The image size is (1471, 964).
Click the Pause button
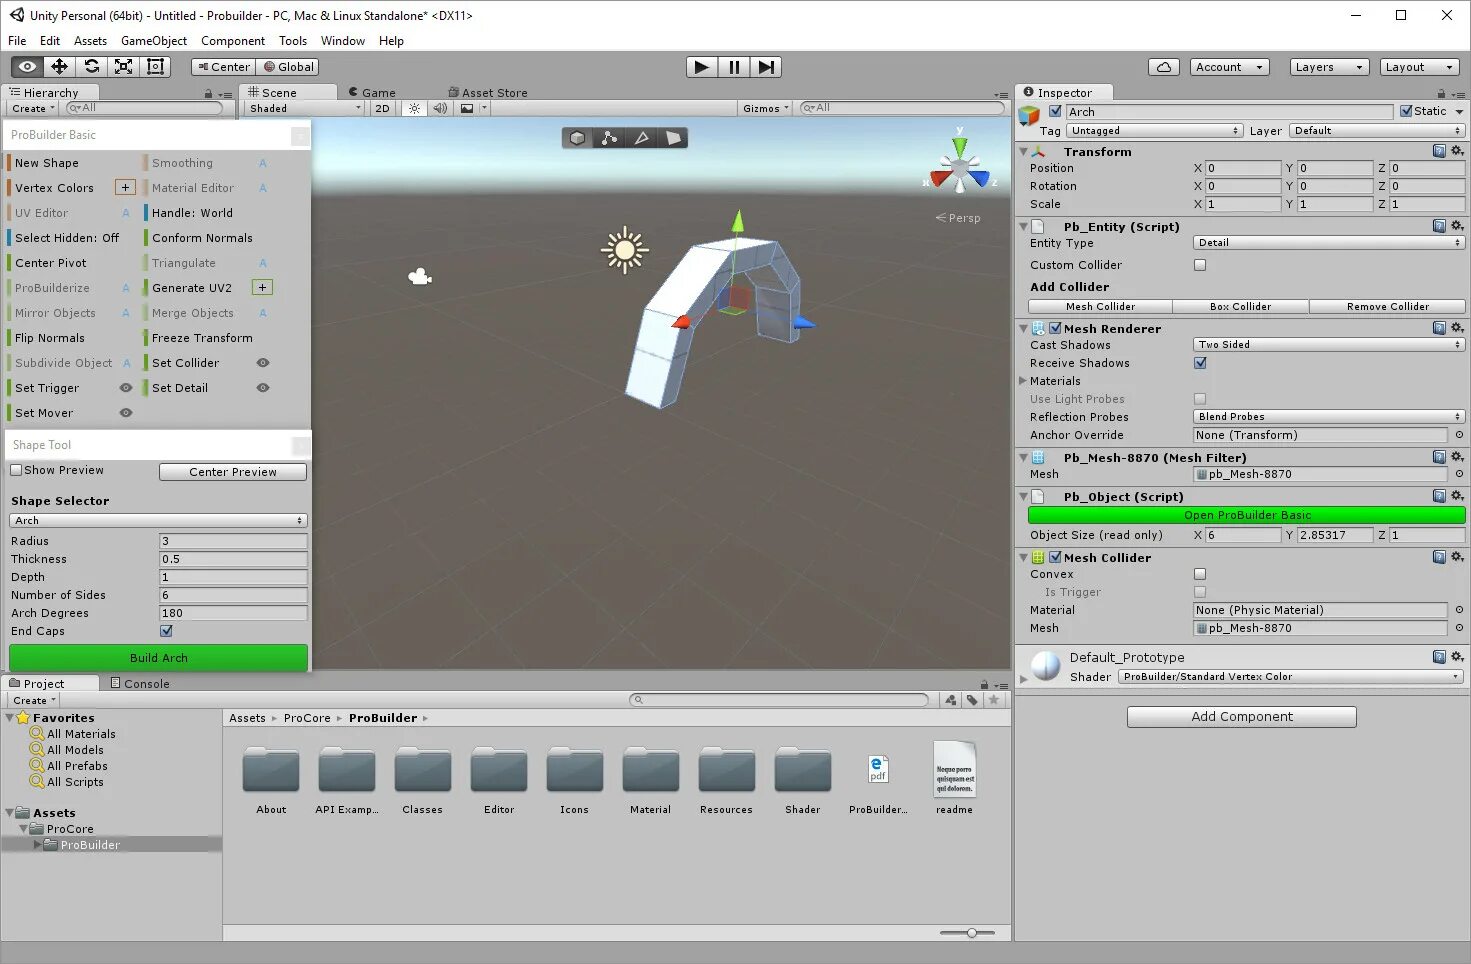tap(734, 67)
